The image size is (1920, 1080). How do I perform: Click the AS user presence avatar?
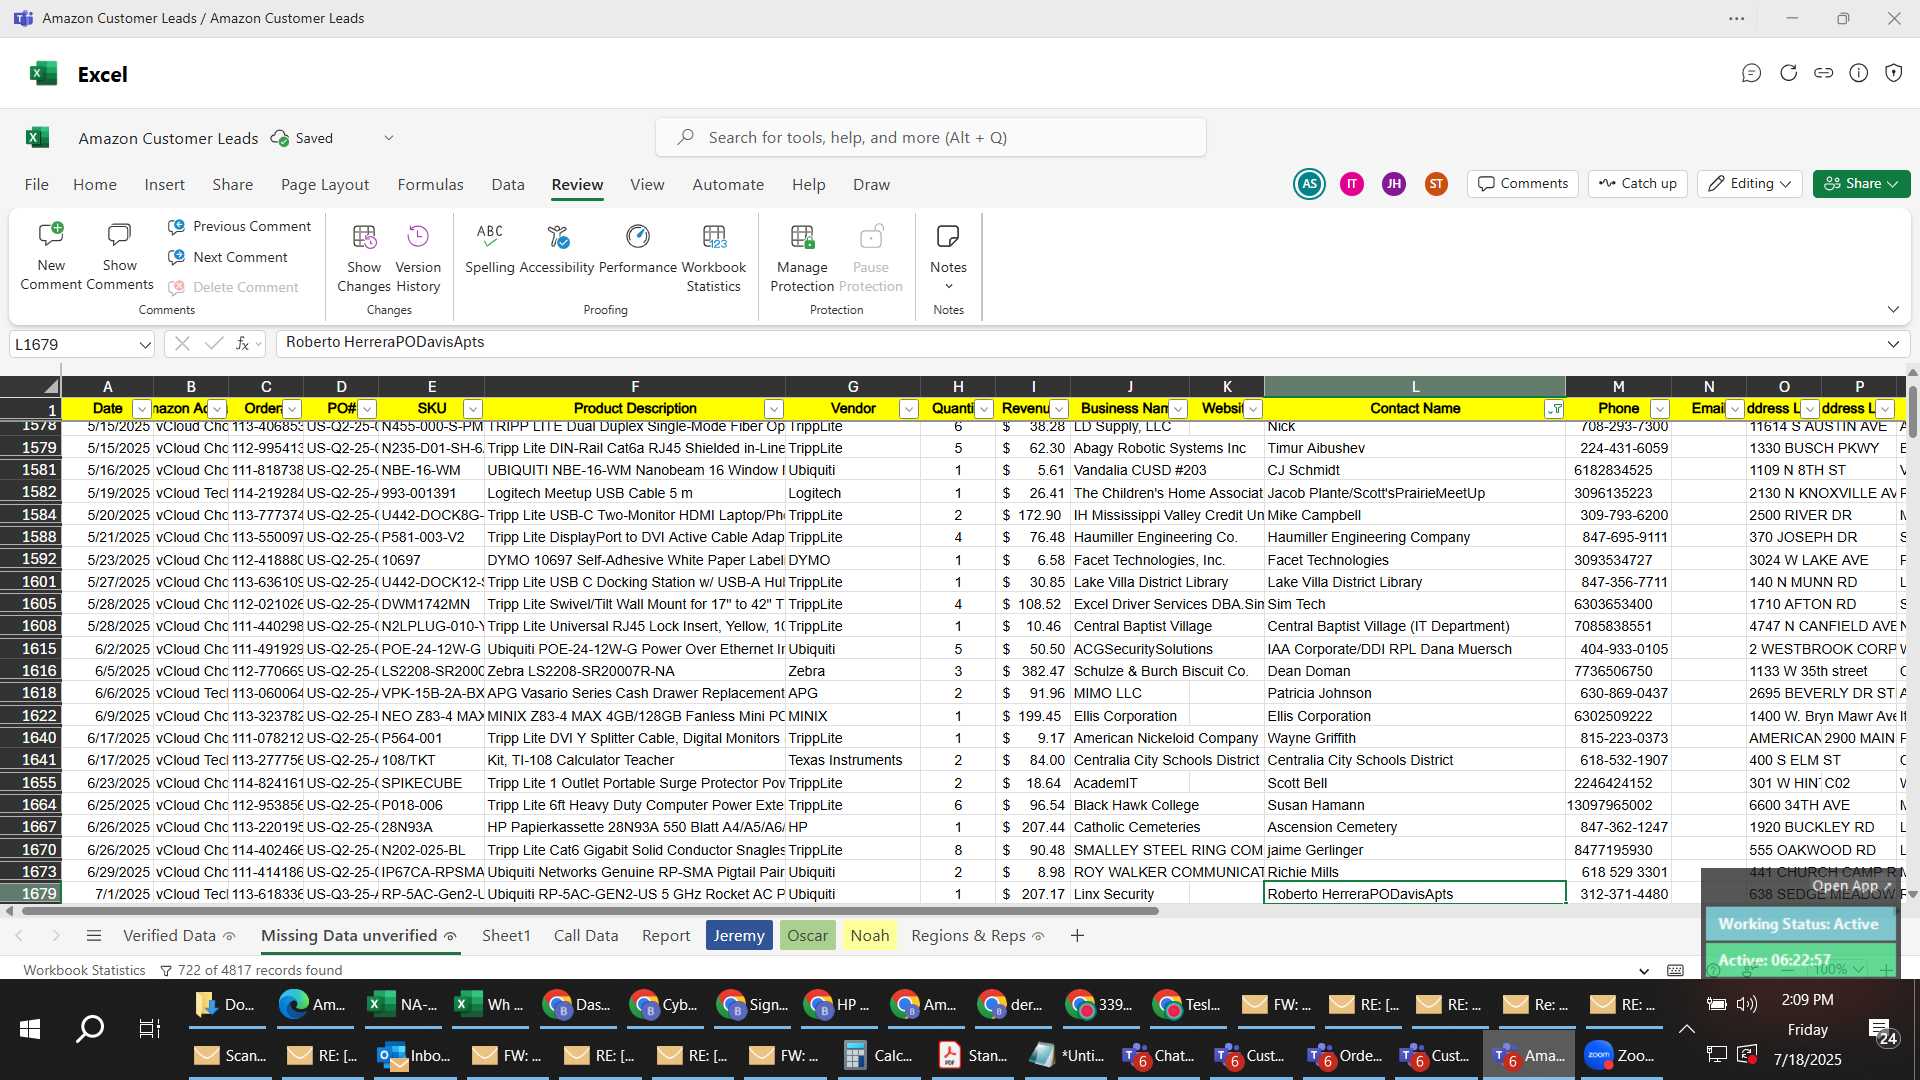[x=1309, y=184]
